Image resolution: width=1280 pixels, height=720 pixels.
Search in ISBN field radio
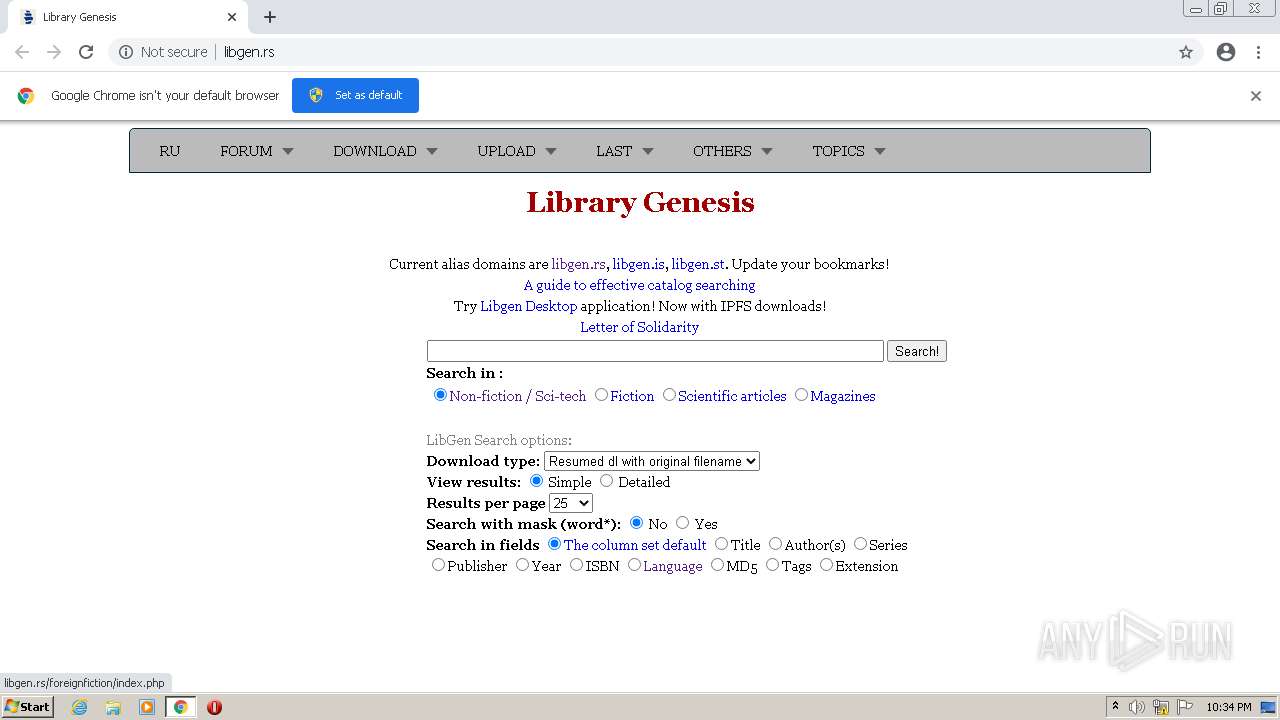click(576, 565)
